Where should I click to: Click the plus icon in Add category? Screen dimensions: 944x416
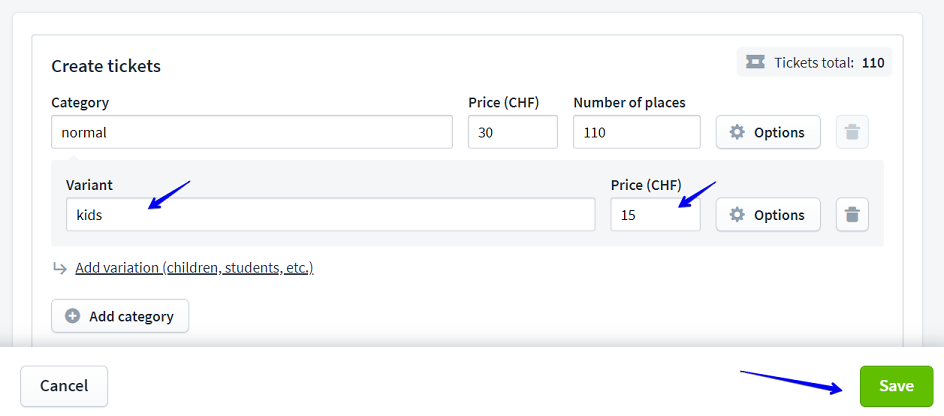click(73, 316)
